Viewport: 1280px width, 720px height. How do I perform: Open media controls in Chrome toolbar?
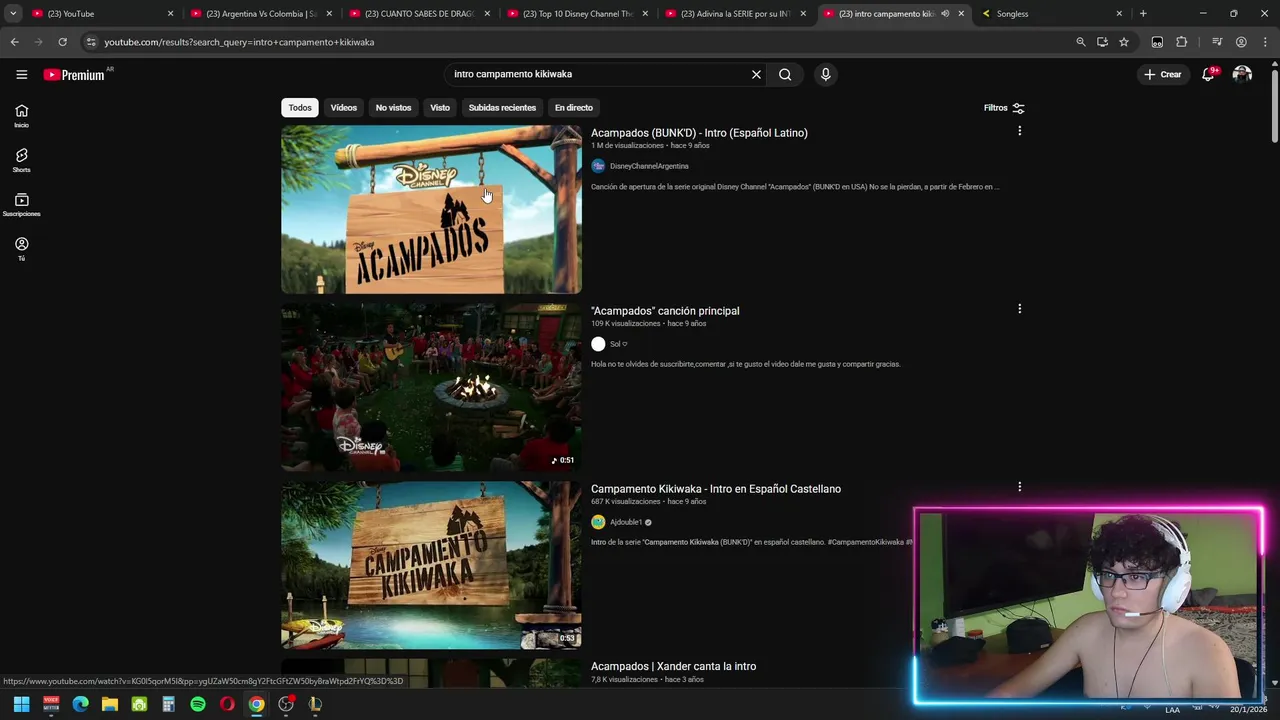(x=1216, y=42)
